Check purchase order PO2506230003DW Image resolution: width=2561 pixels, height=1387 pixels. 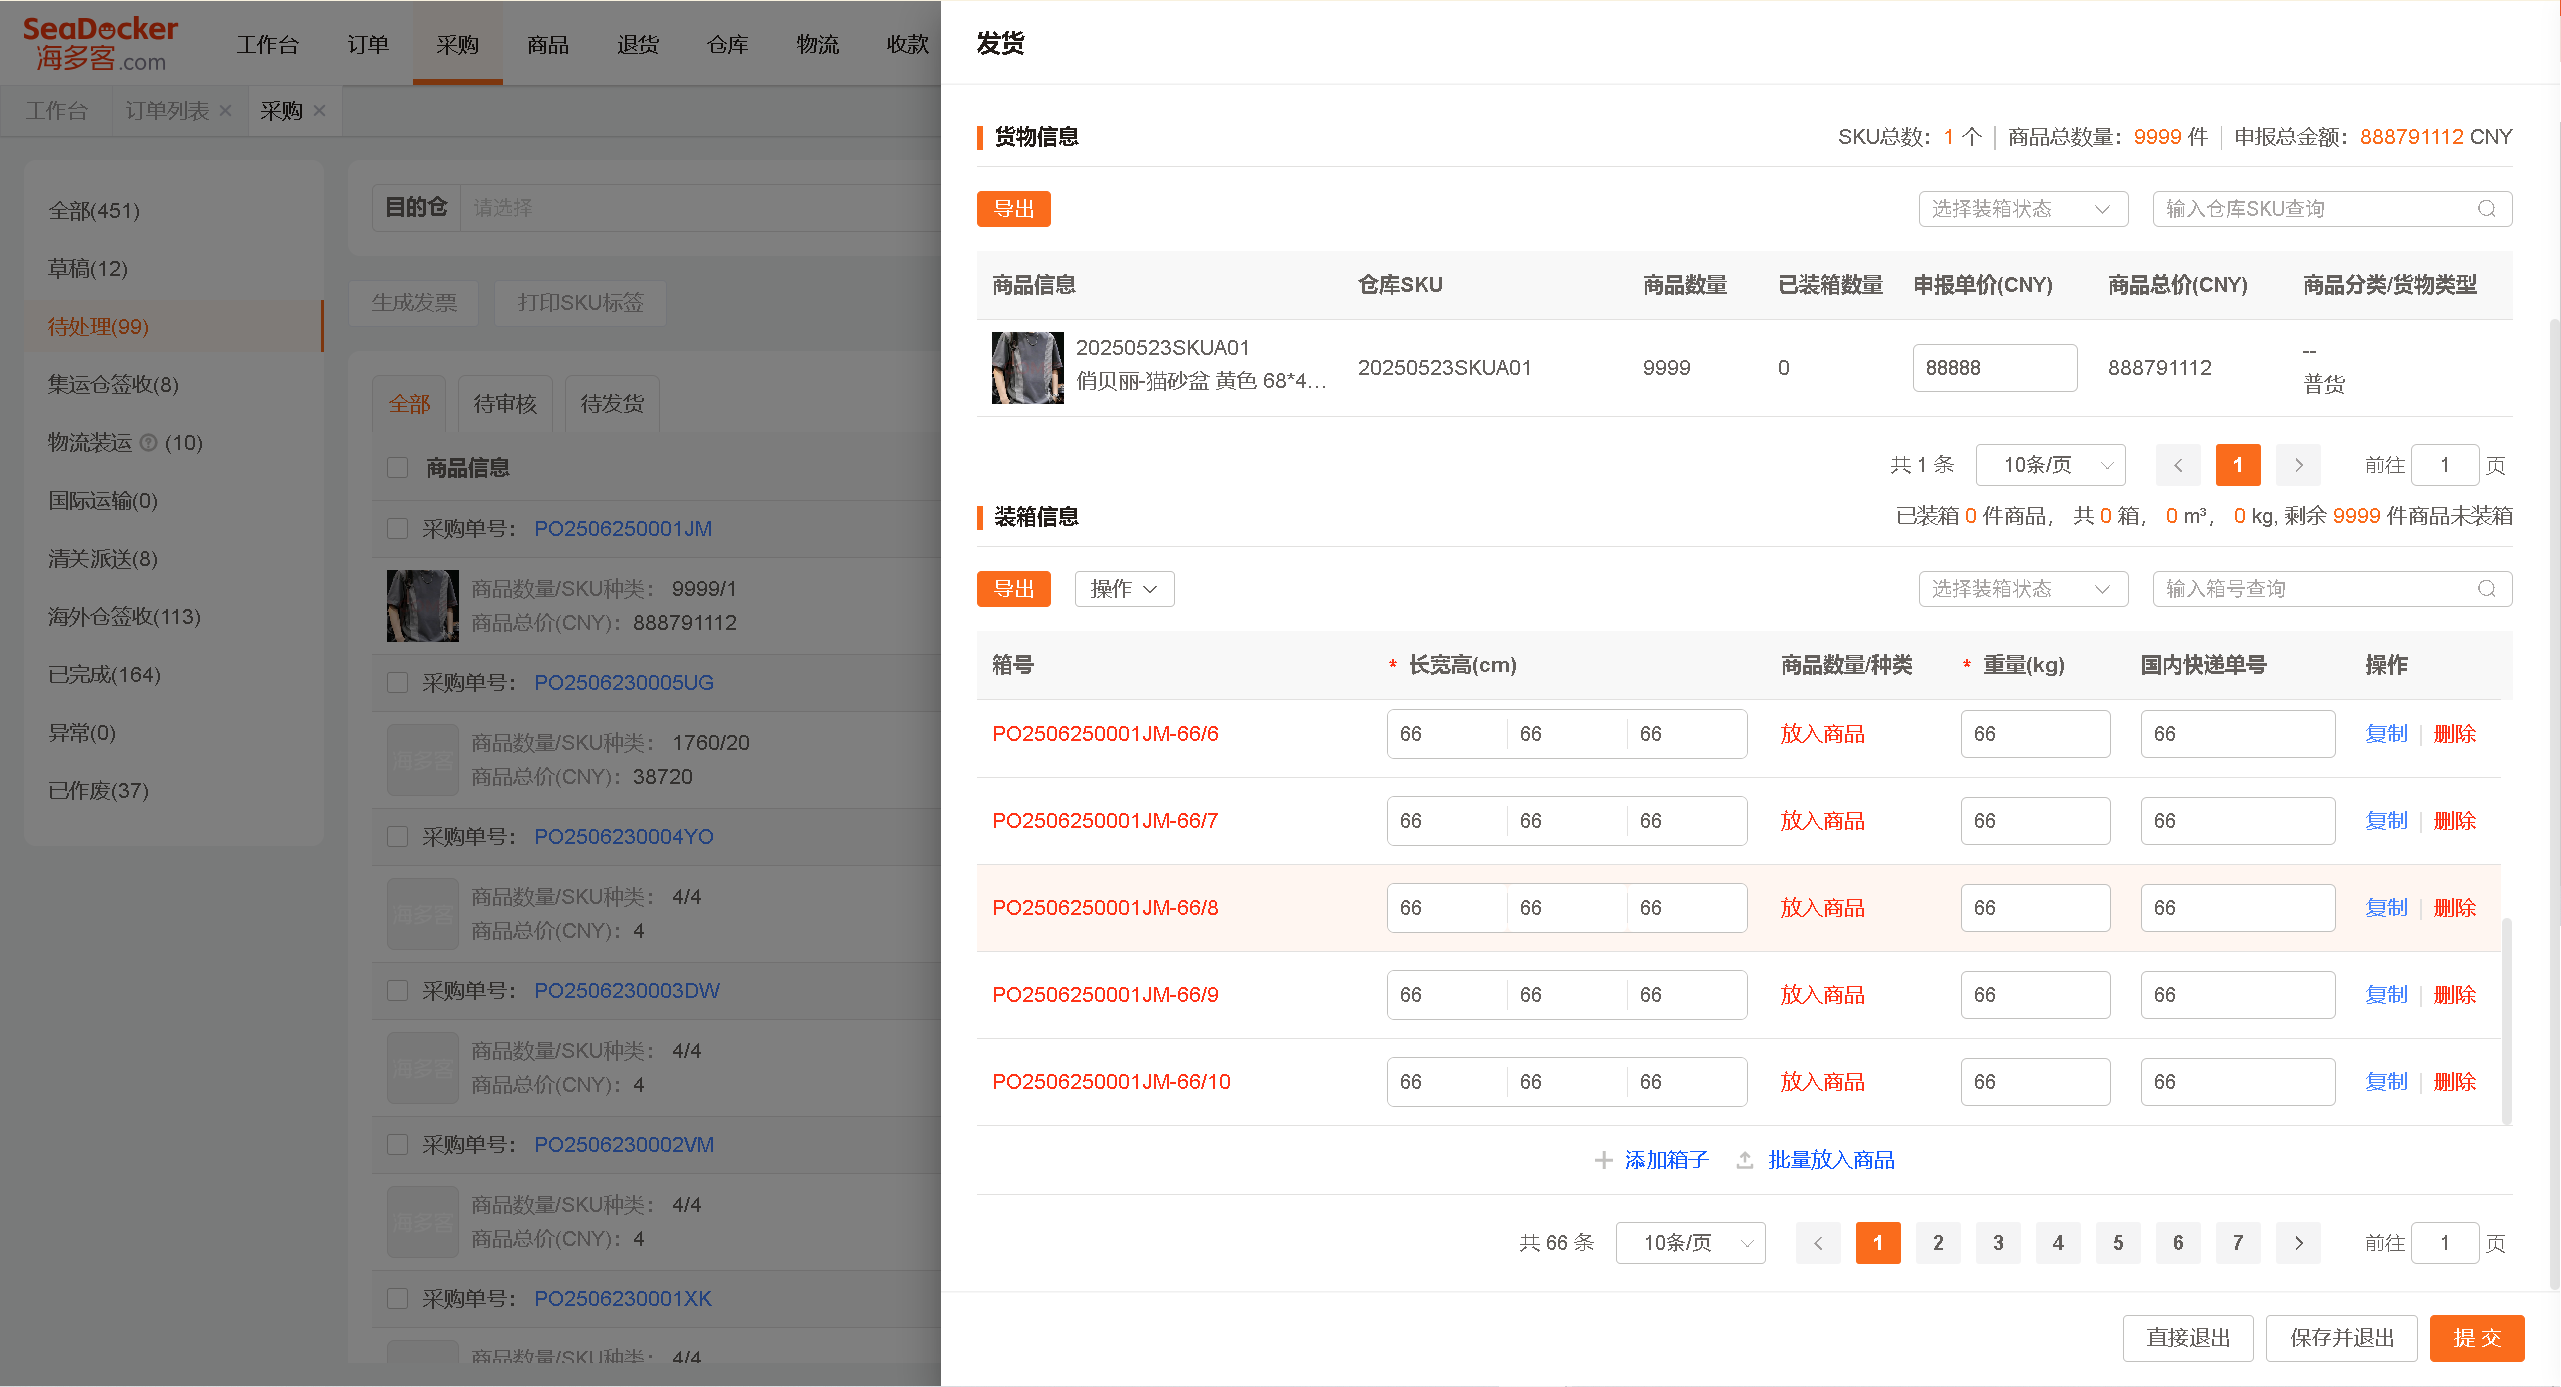[x=398, y=990]
